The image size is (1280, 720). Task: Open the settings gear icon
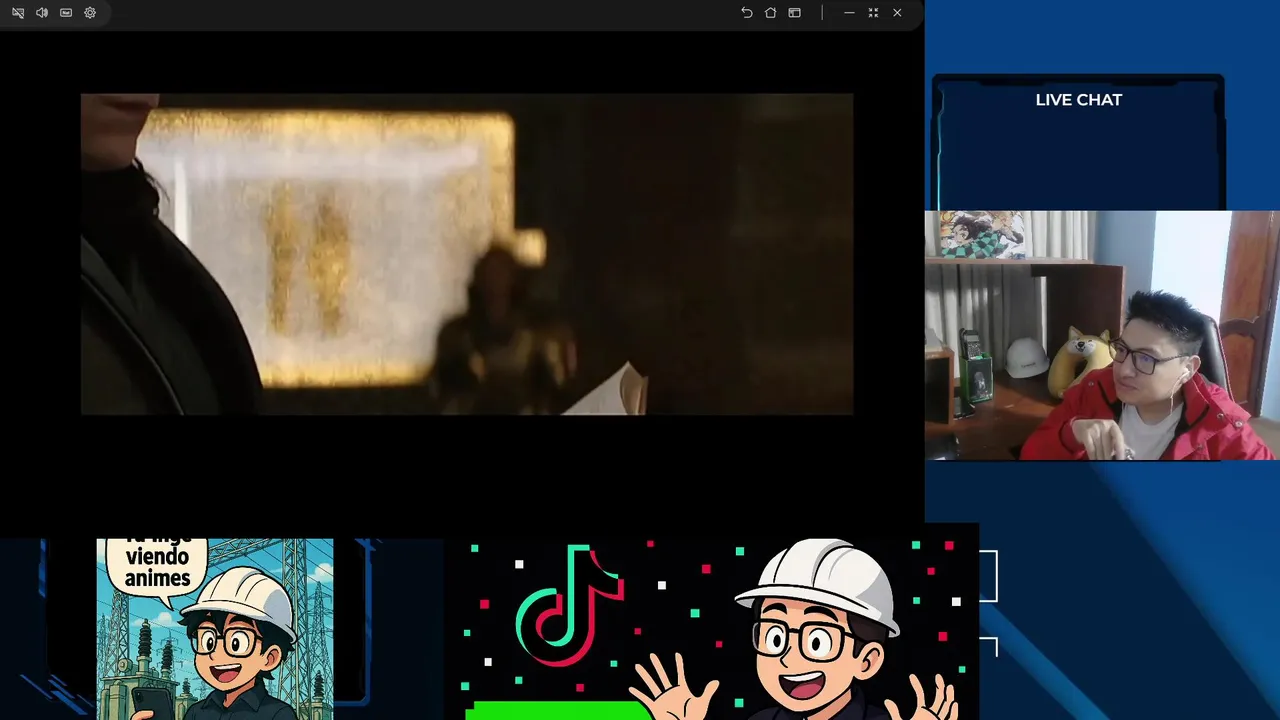pyautogui.click(x=90, y=13)
